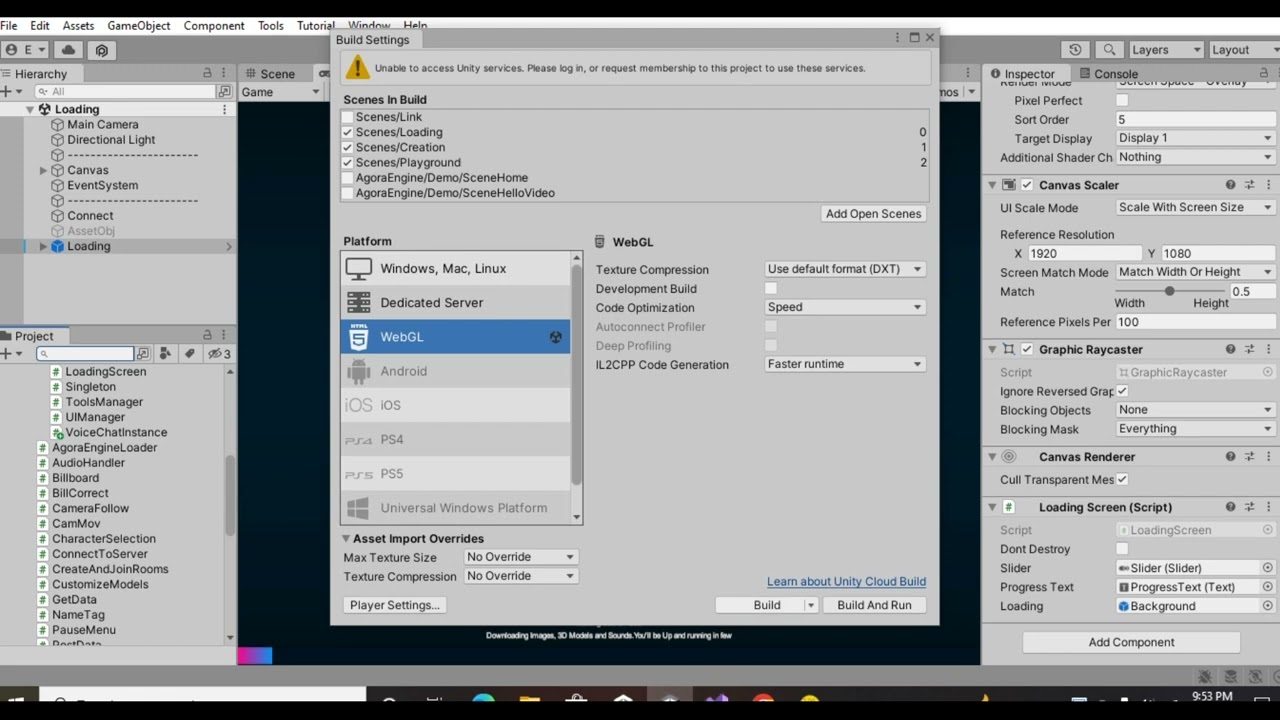Viewport: 1280px width, 720px height.
Task: Collapse Asset Import Overrides section
Action: click(x=347, y=538)
